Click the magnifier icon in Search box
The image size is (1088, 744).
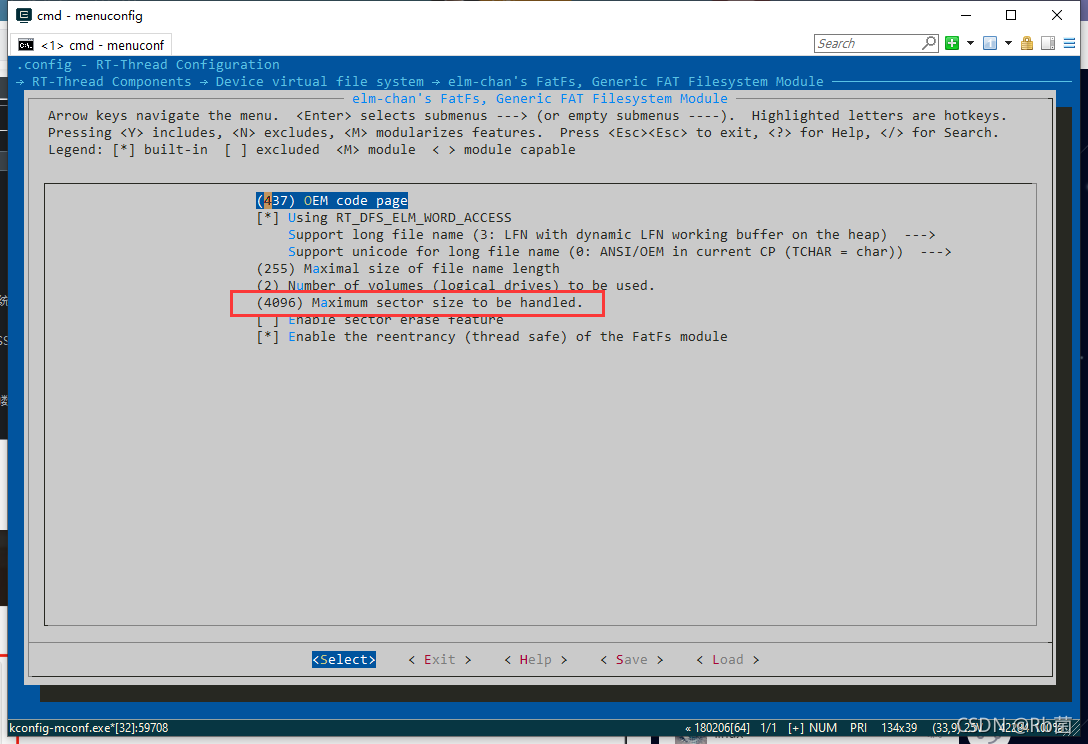[929, 43]
